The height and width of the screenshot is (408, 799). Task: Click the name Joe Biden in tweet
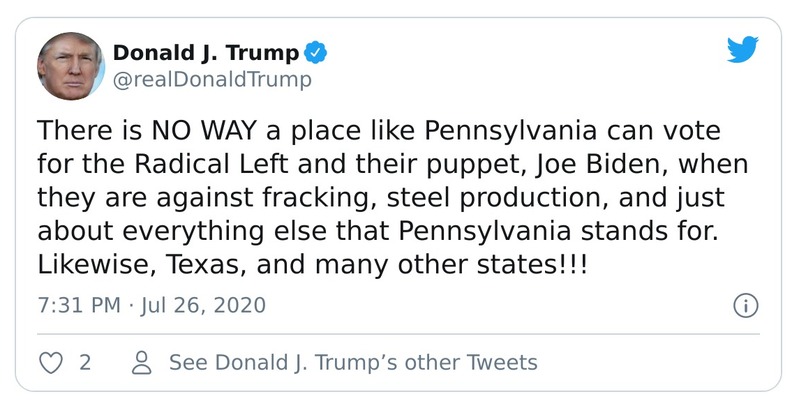point(603,164)
